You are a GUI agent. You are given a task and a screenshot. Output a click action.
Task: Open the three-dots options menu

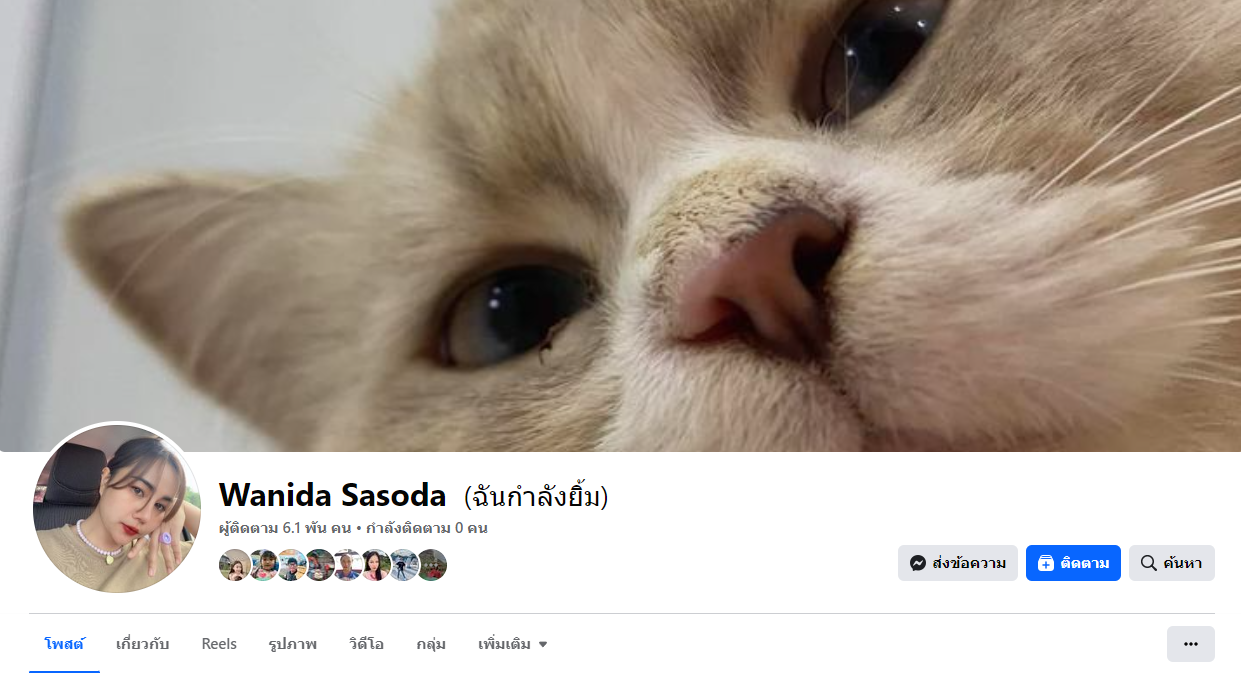(x=1190, y=644)
